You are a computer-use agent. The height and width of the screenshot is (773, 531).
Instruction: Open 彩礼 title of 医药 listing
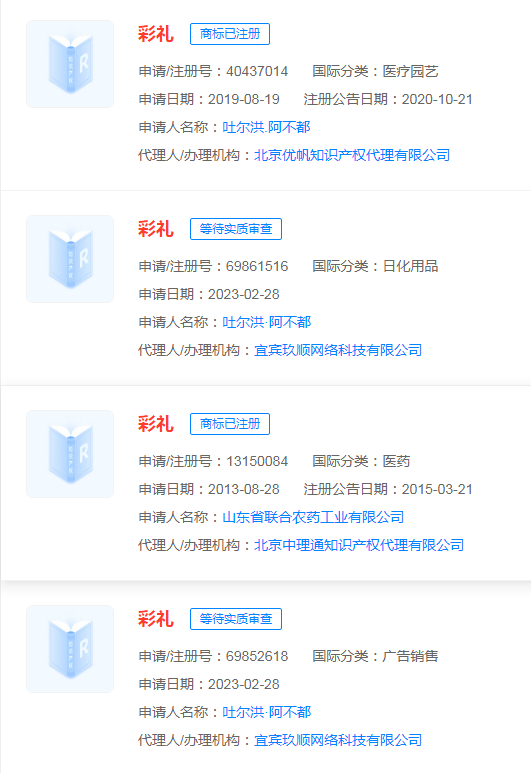point(156,424)
